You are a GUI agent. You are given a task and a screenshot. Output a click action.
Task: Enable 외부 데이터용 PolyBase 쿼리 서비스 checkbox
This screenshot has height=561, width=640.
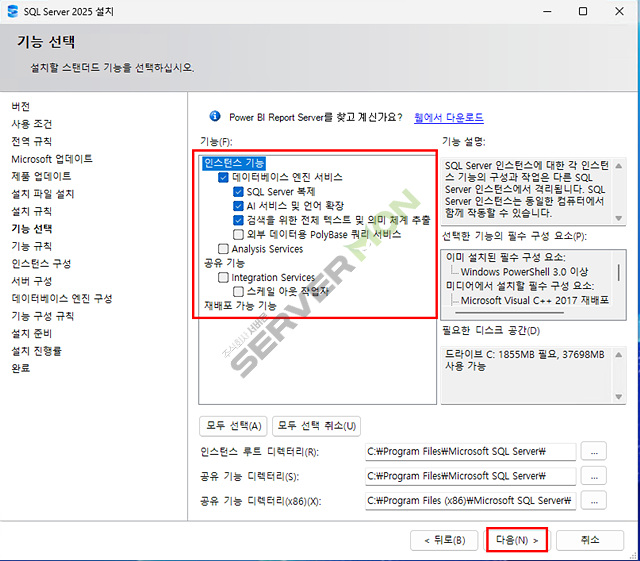pyautogui.click(x=238, y=235)
